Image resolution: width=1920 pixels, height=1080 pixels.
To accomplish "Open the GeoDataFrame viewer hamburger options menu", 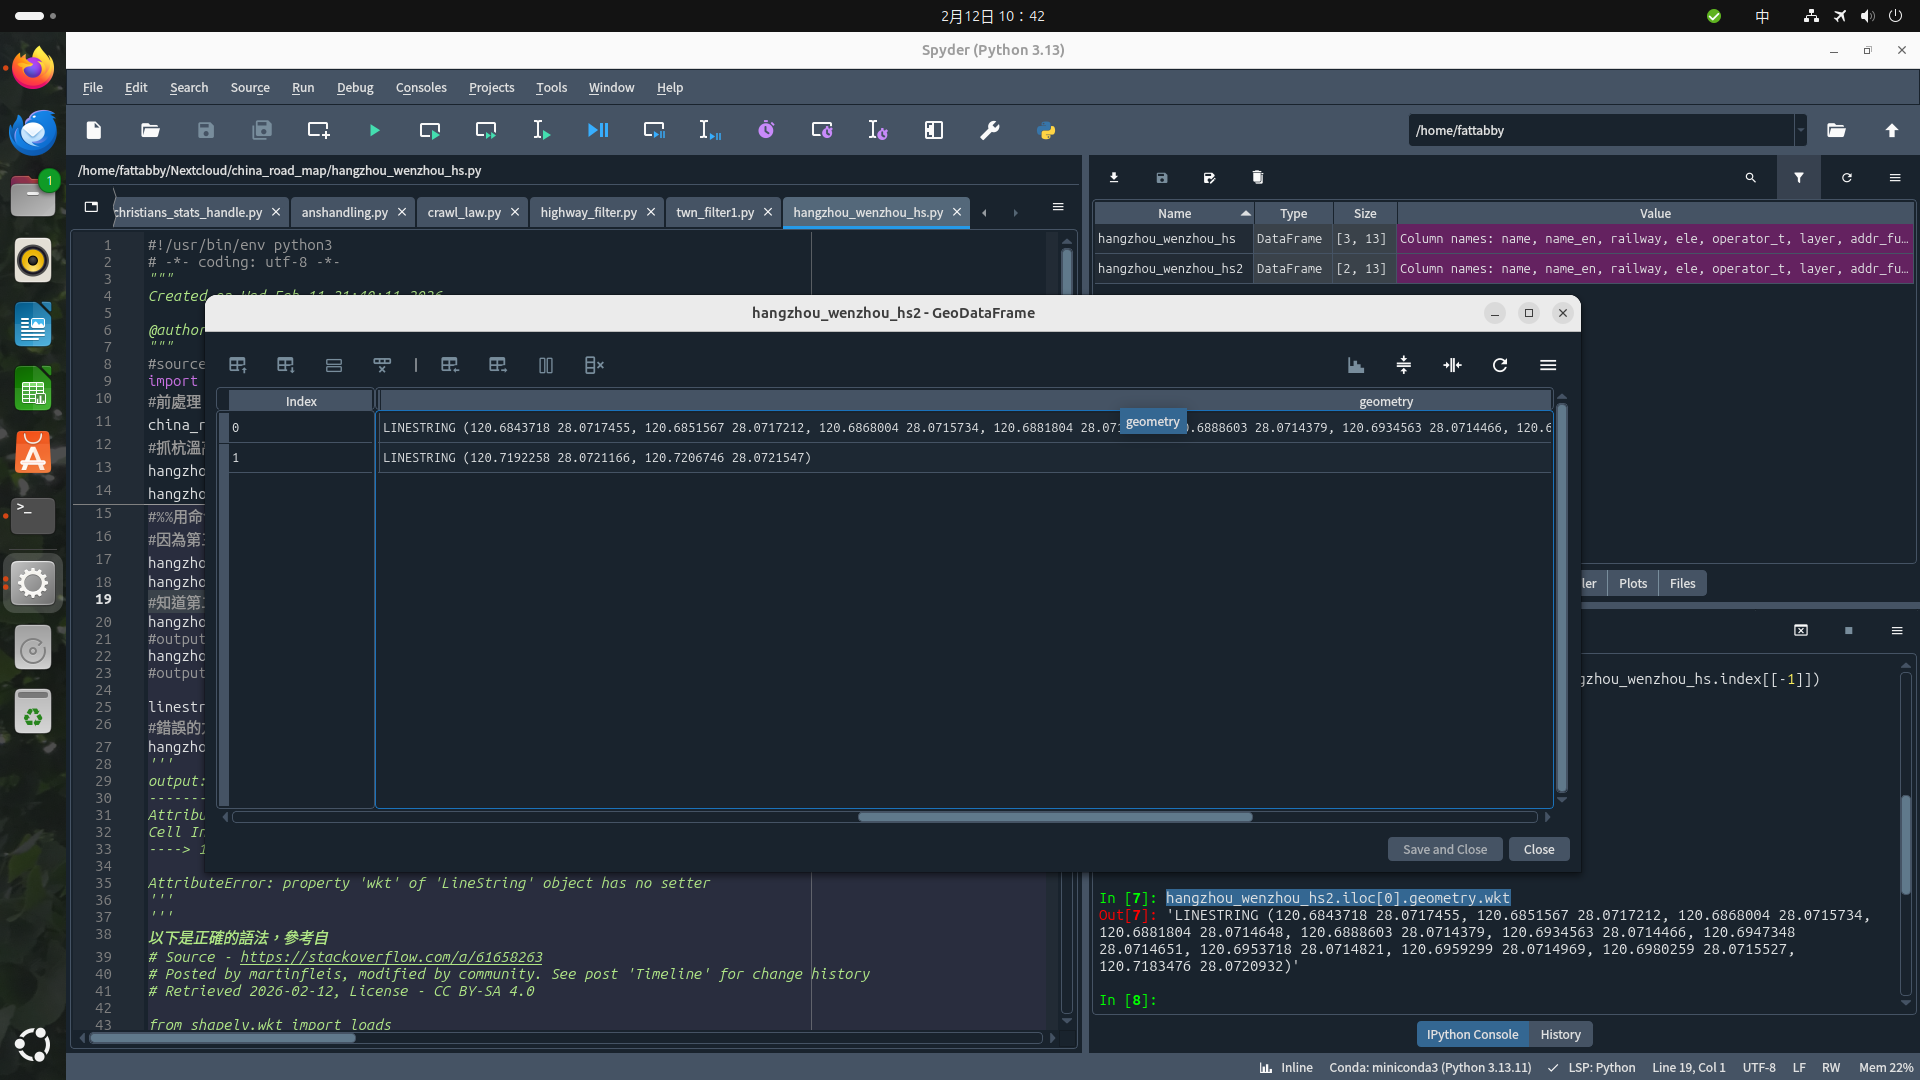I will 1548,365.
